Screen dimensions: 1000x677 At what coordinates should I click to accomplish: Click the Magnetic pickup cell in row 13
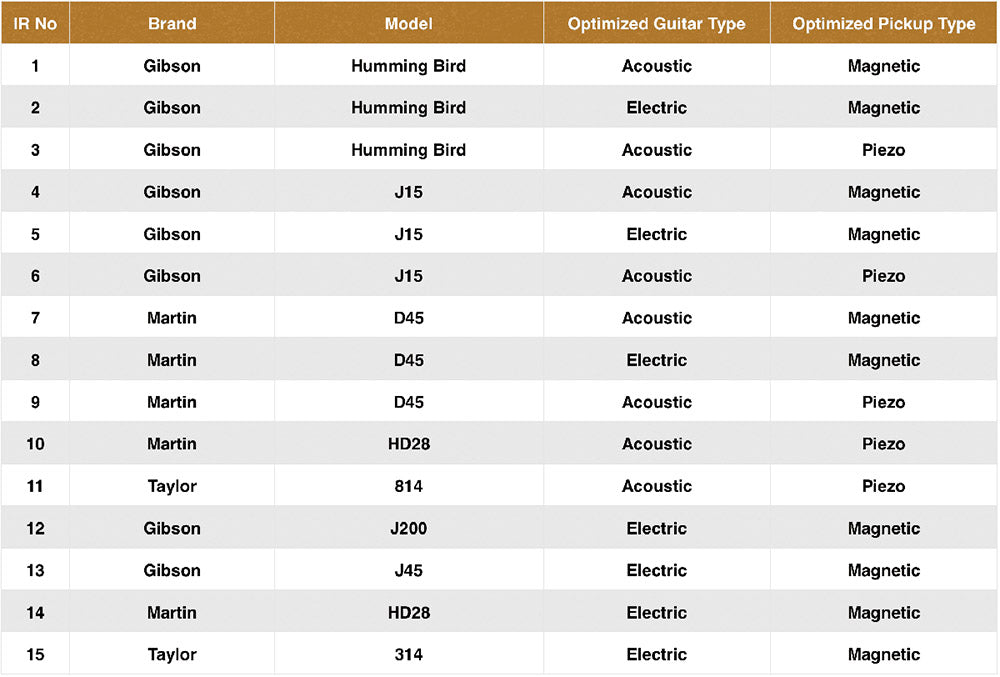(x=883, y=570)
